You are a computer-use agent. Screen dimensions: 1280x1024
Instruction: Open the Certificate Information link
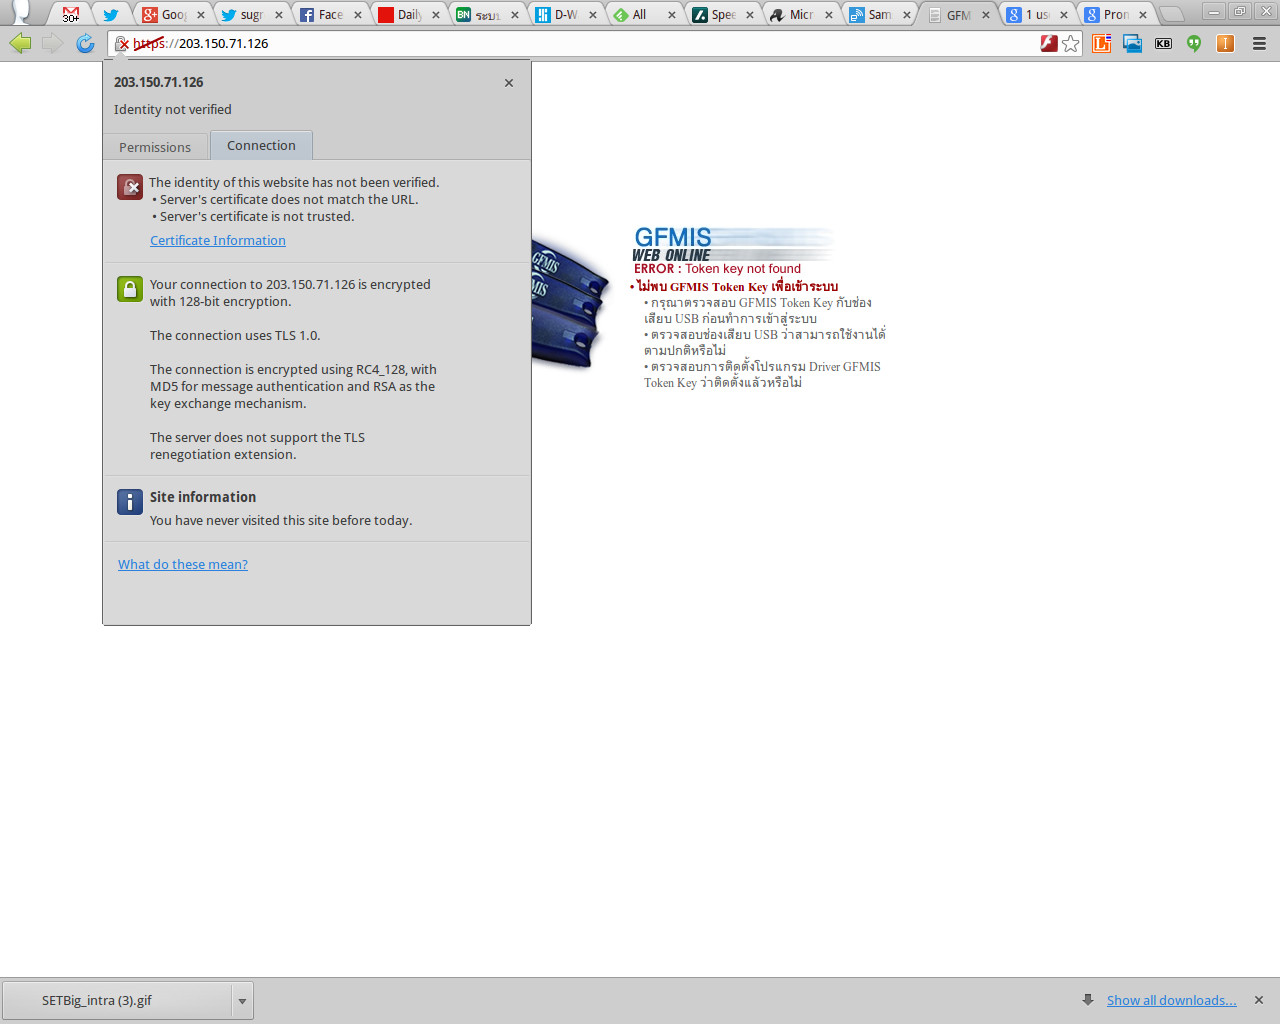(x=218, y=240)
